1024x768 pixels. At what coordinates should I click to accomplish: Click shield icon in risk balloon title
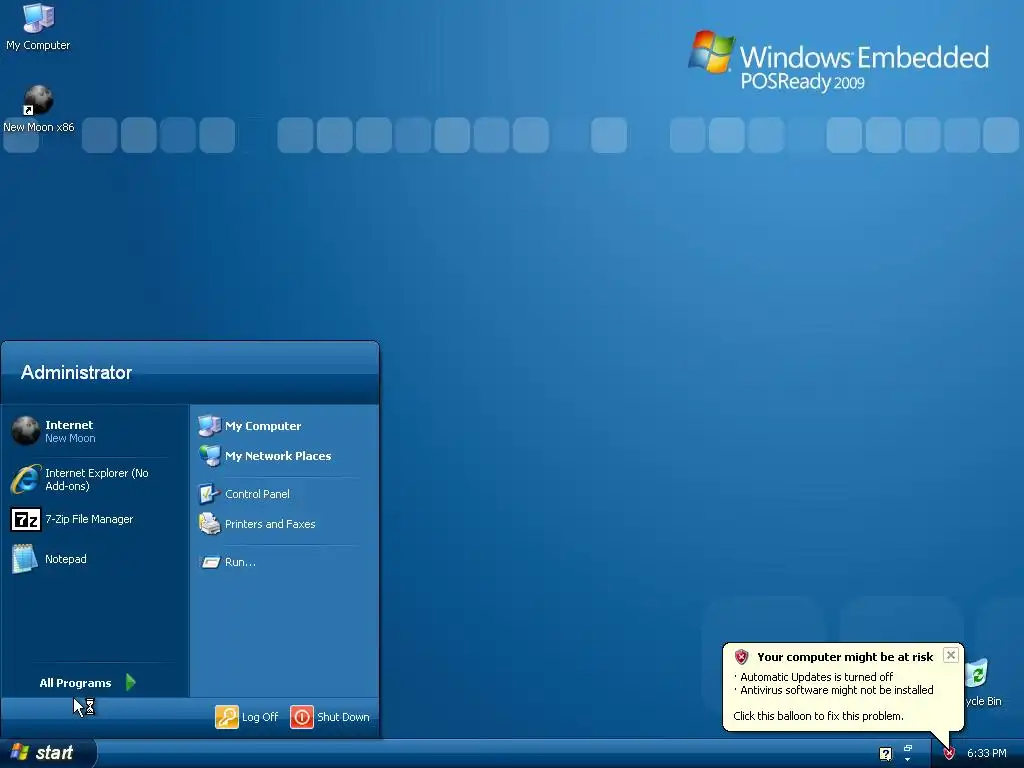click(741, 657)
